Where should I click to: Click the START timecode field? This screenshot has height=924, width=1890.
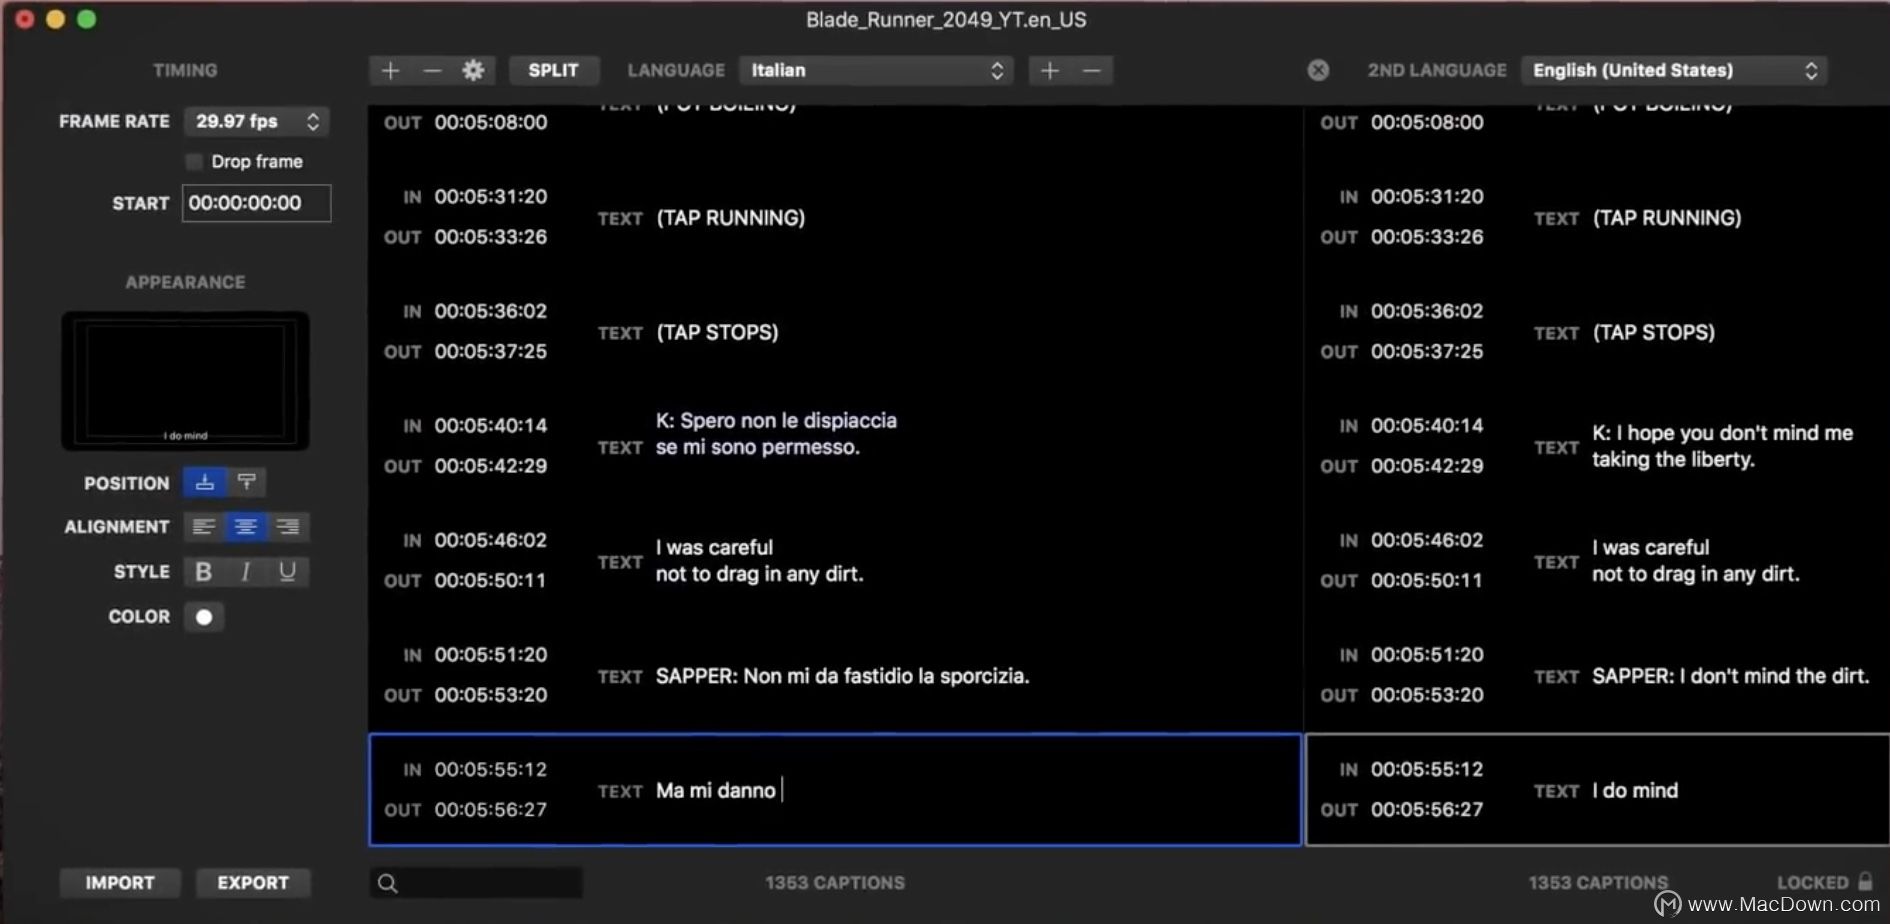point(256,203)
